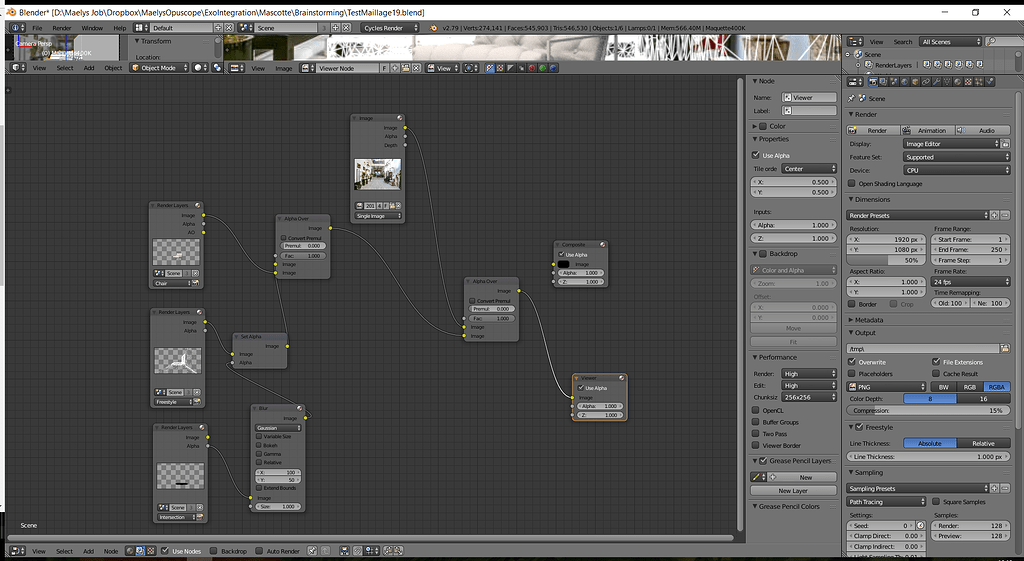Viewport: 1024px width, 561px height.
Task: Show blue channel only in image editor
Action: [x=553, y=67]
